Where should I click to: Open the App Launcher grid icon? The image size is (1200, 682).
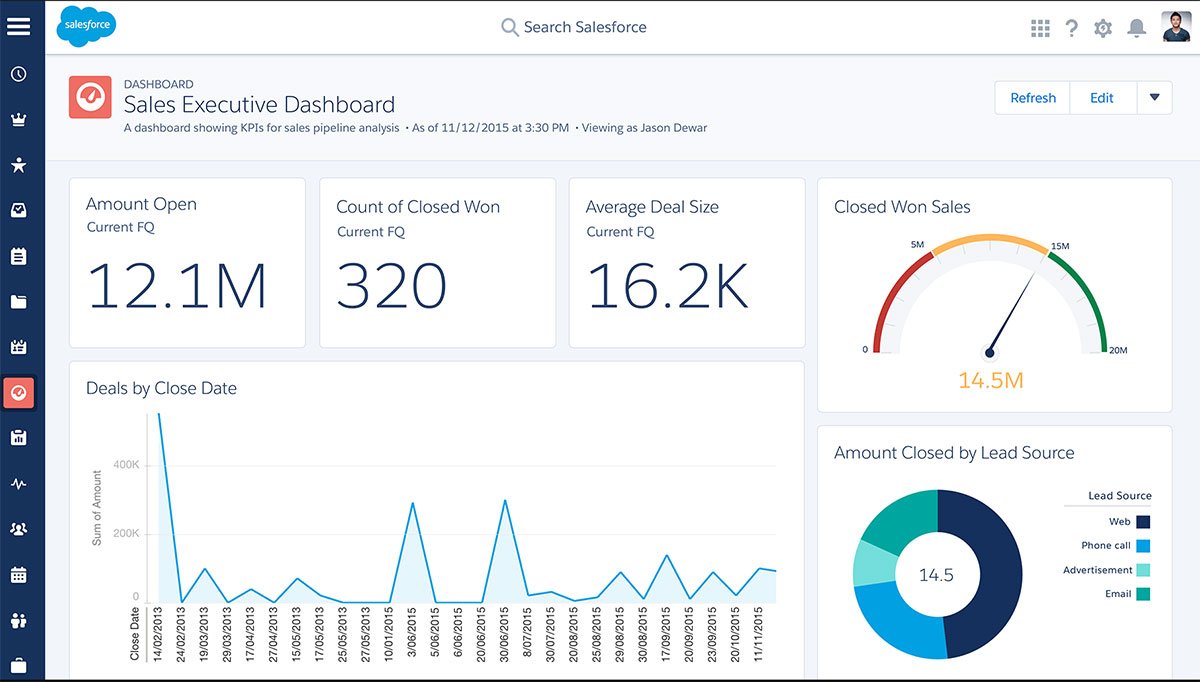pyautogui.click(x=1040, y=28)
